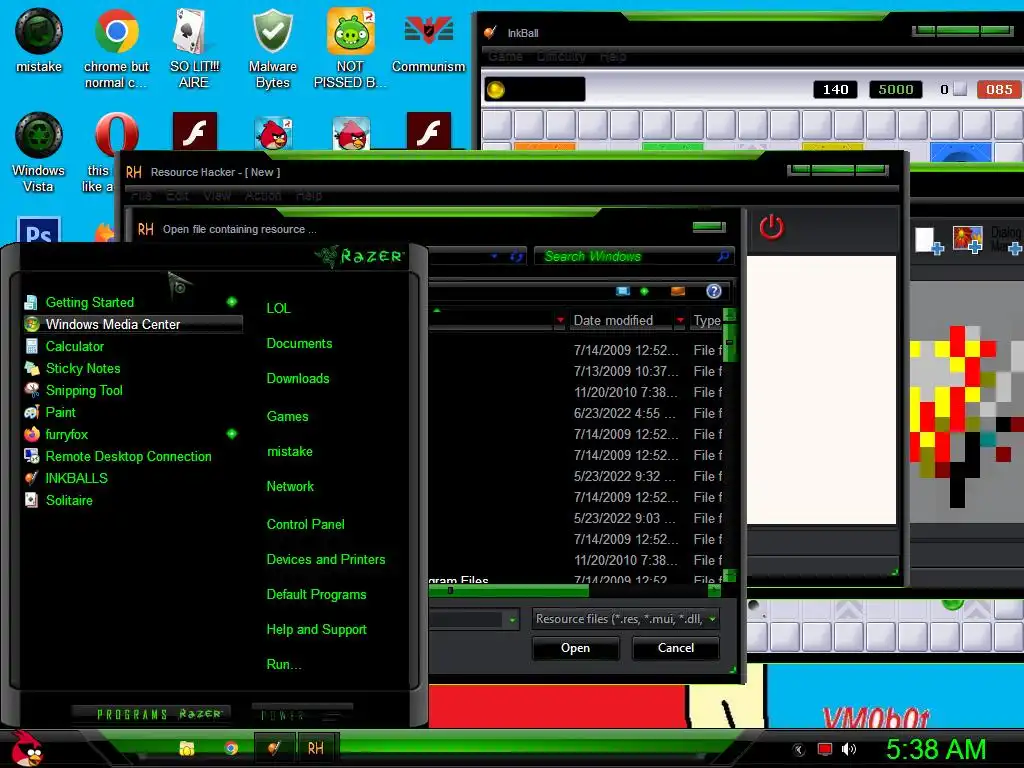Open Control Panel from start menu
1024x768 pixels.
point(306,524)
